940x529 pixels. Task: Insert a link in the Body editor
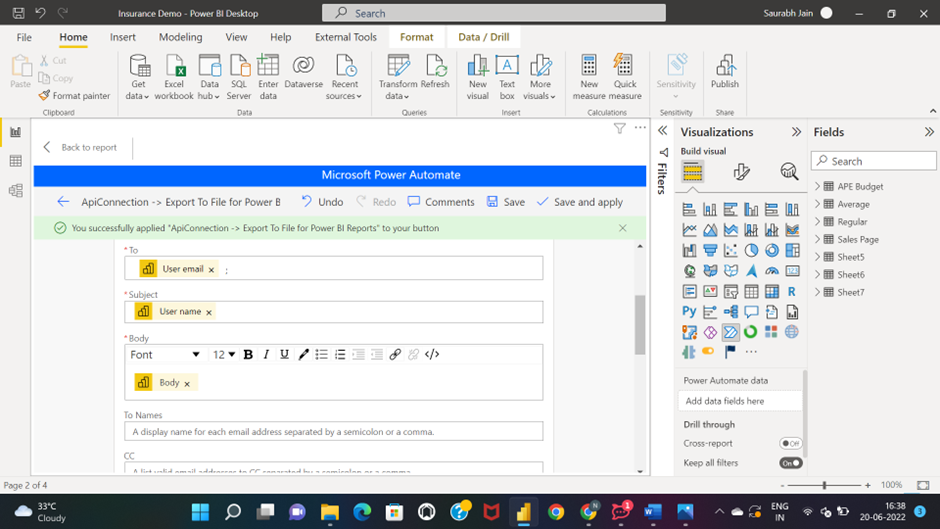click(x=394, y=354)
